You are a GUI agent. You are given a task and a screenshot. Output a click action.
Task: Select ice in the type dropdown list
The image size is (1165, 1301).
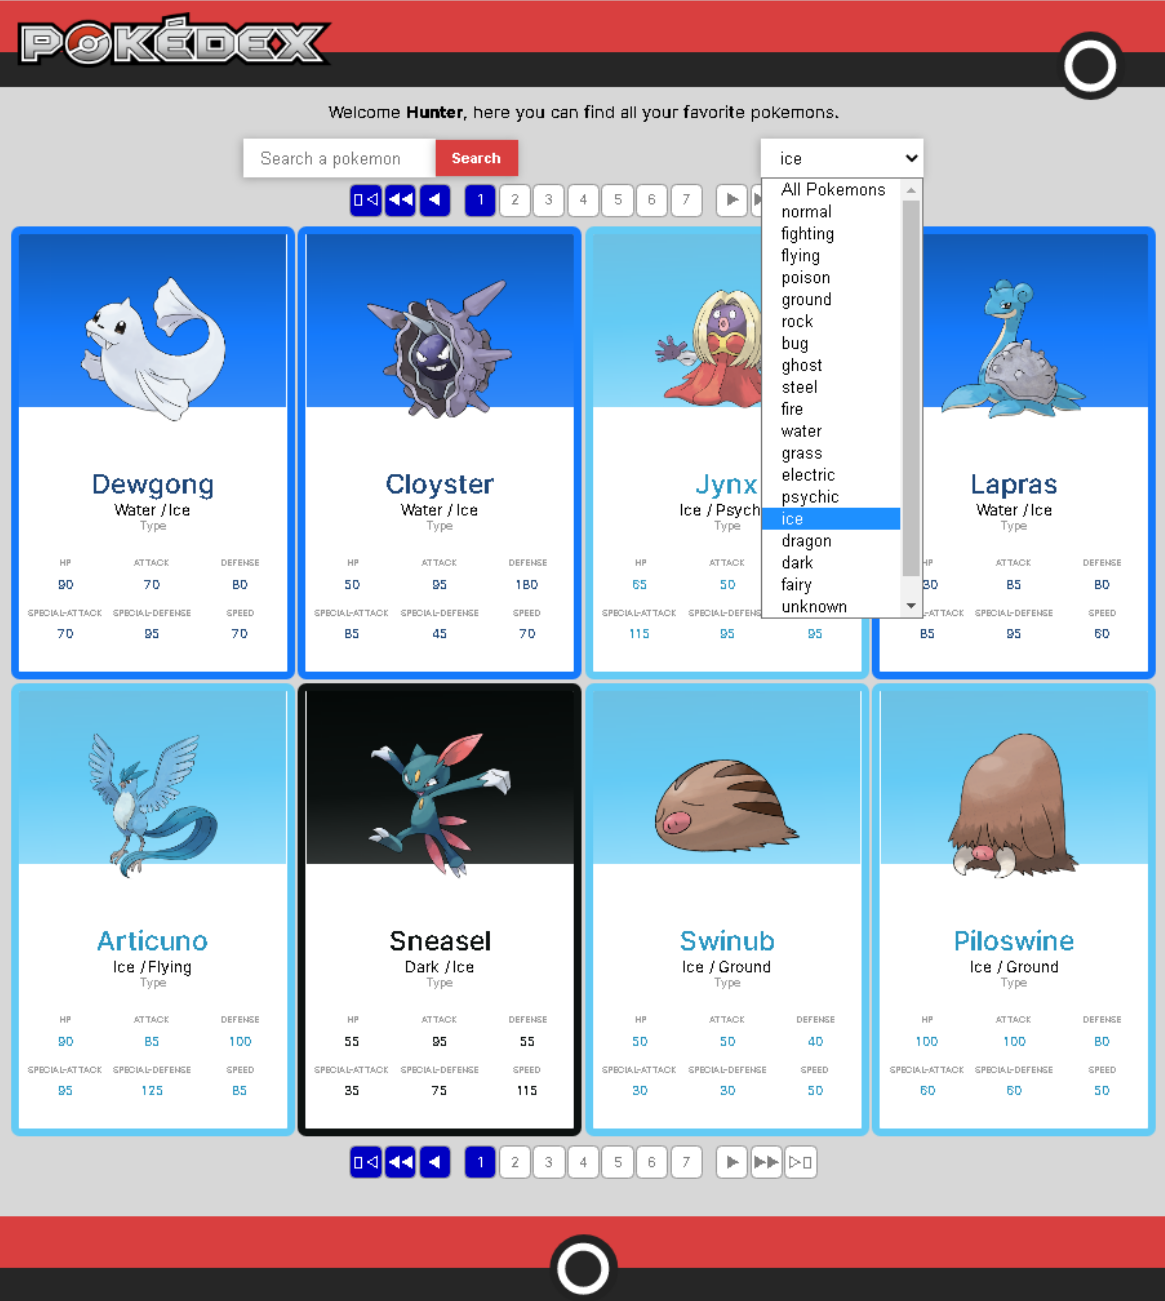(x=830, y=519)
